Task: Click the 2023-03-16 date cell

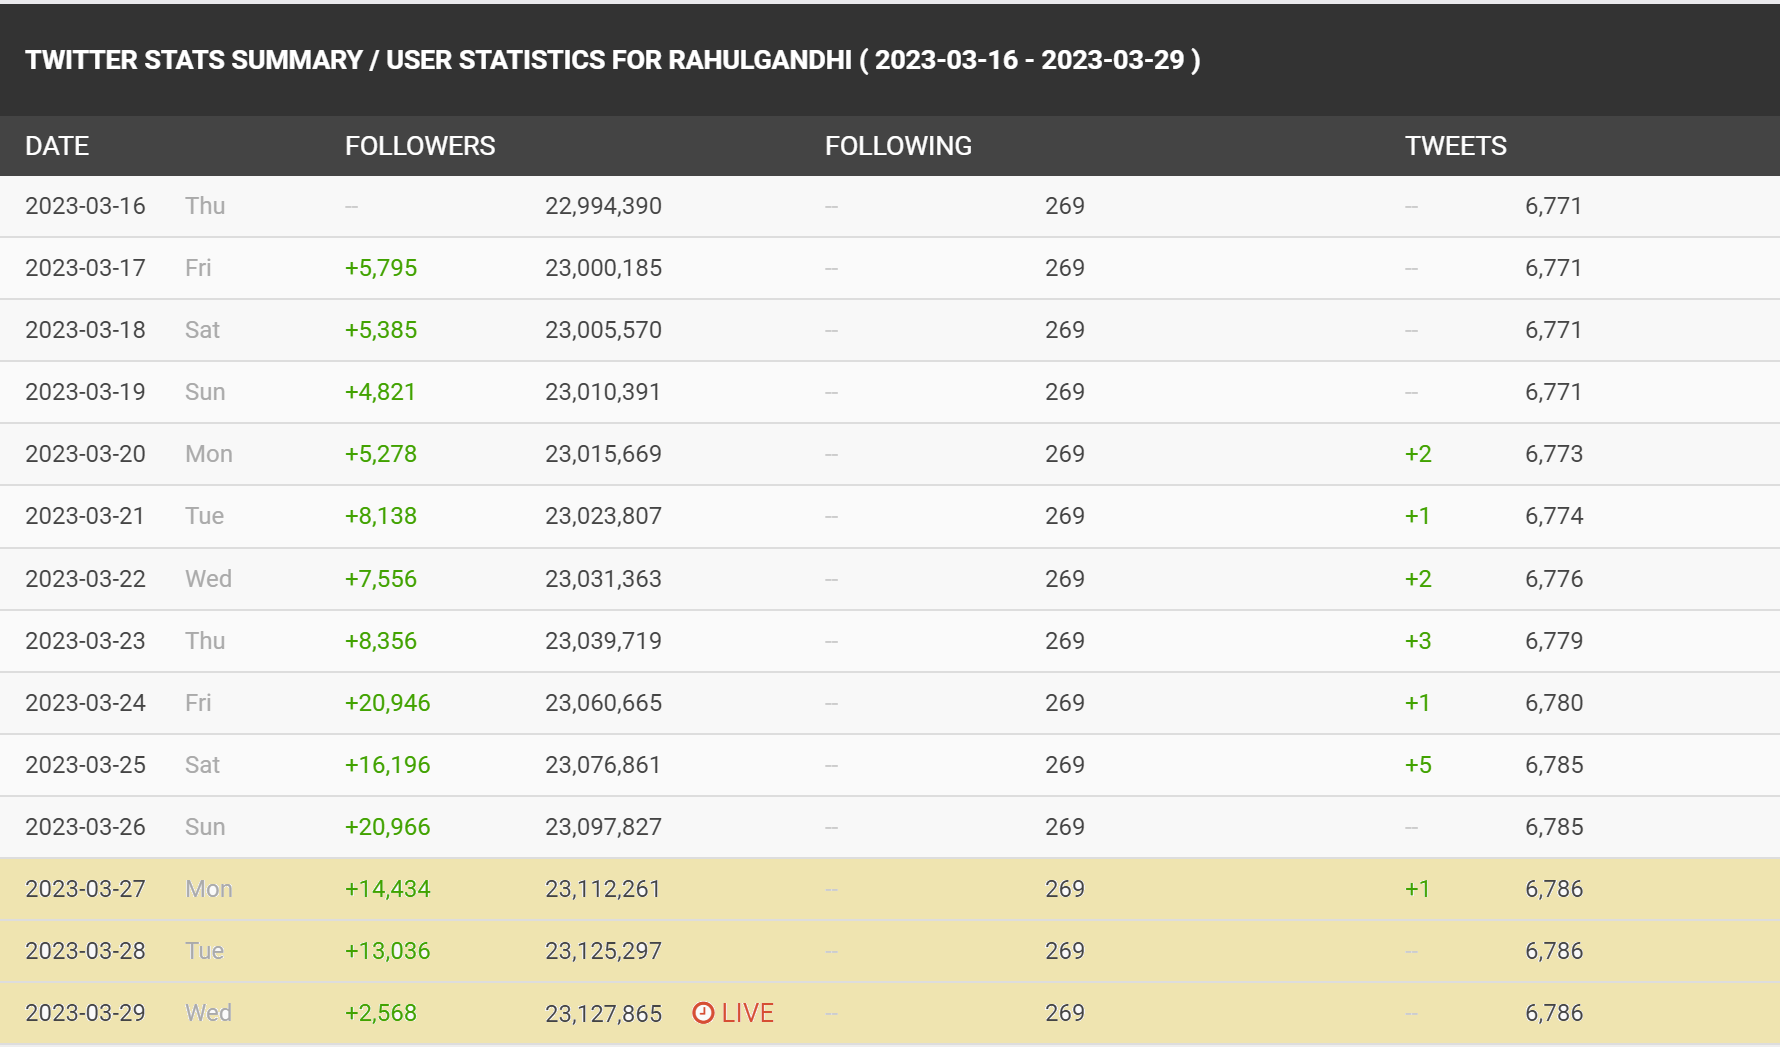Action: coord(85,206)
